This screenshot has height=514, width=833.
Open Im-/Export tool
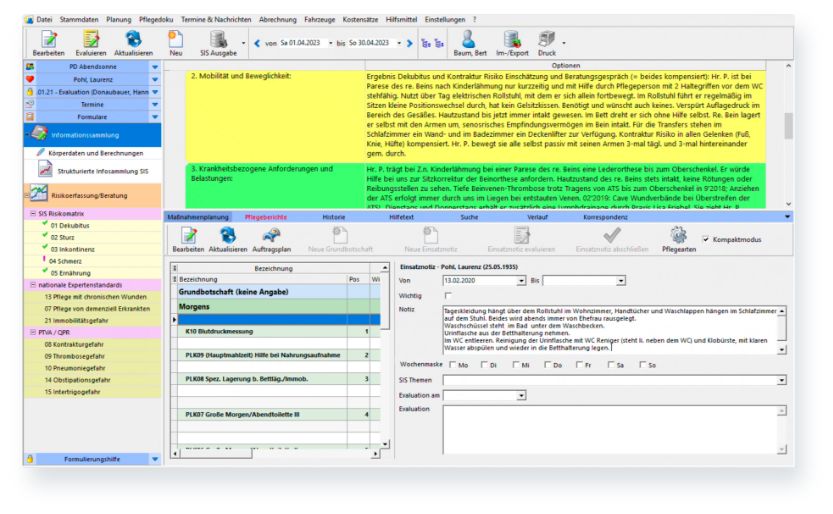click(x=512, y=41)
